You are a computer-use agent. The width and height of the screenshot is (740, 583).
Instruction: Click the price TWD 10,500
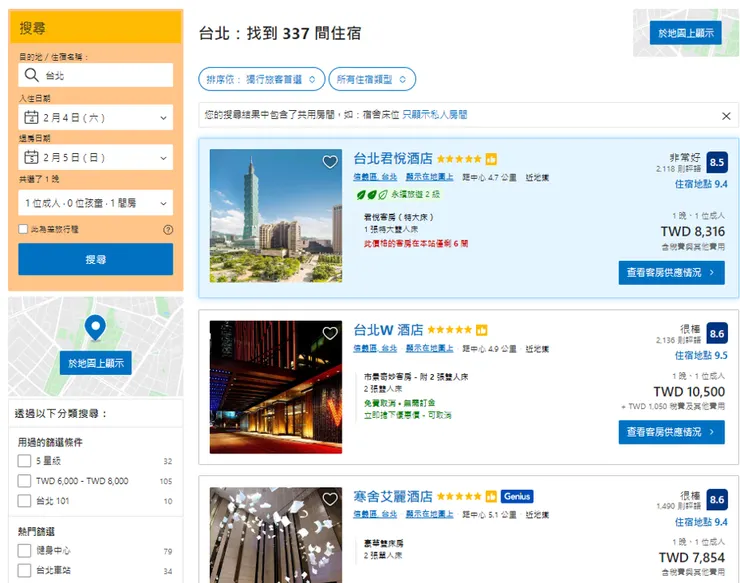coord(689,391)
